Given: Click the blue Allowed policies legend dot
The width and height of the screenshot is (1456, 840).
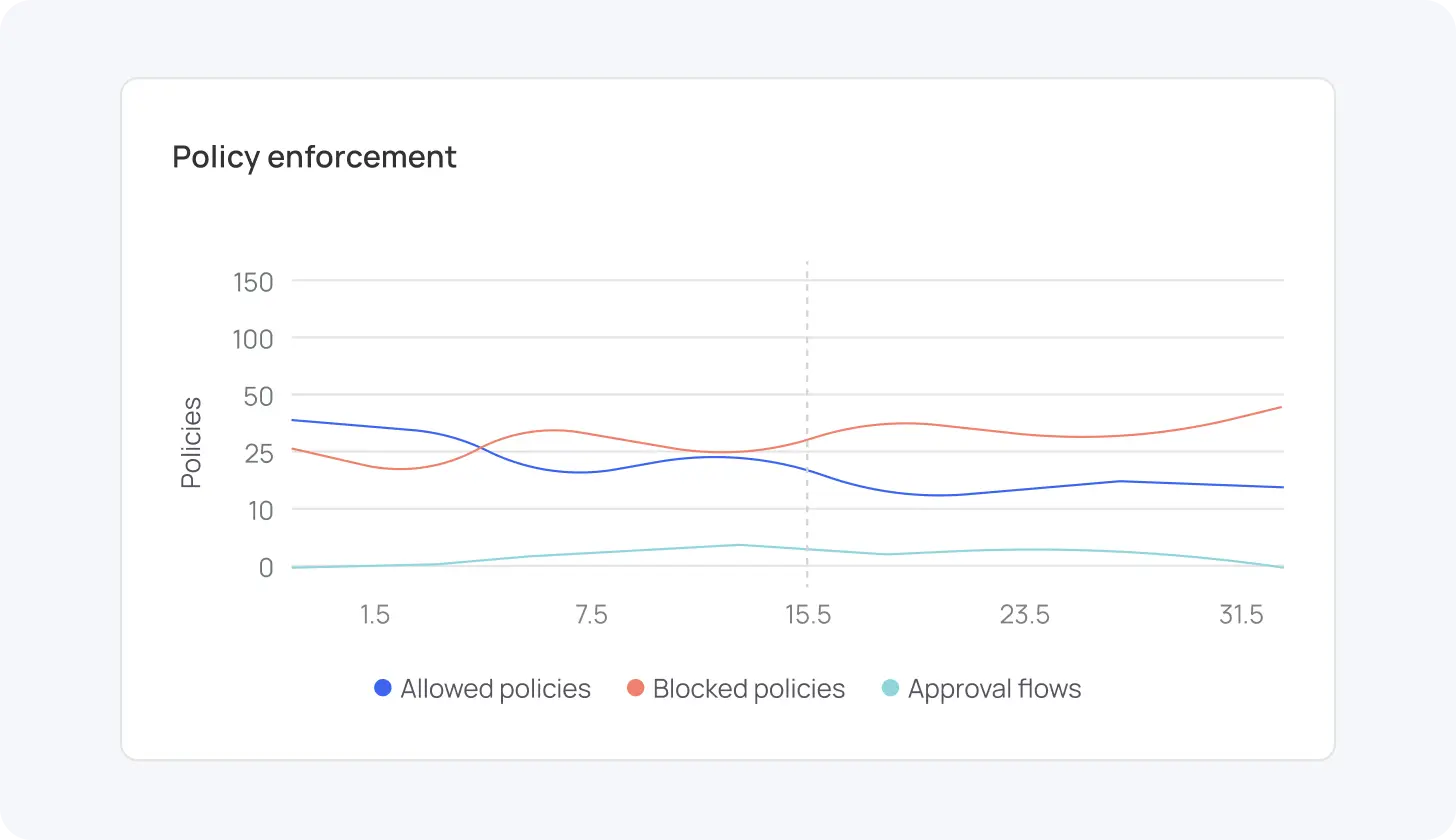Looking at the screenshot, I should click(x=382, y=688).
